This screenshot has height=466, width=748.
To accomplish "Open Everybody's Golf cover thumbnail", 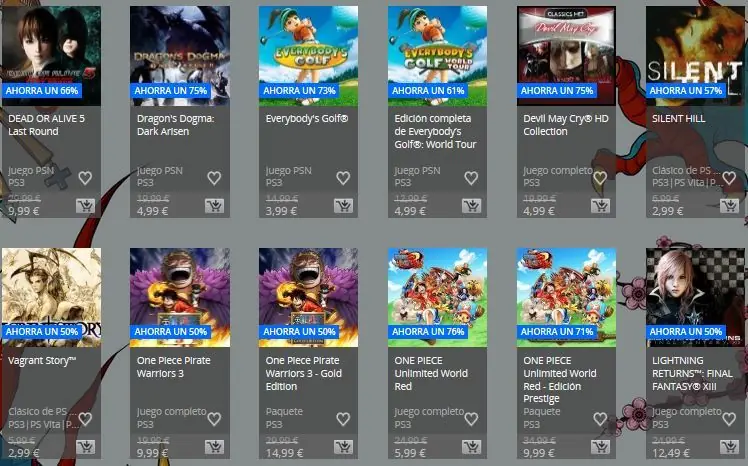I will coord(308,56).
